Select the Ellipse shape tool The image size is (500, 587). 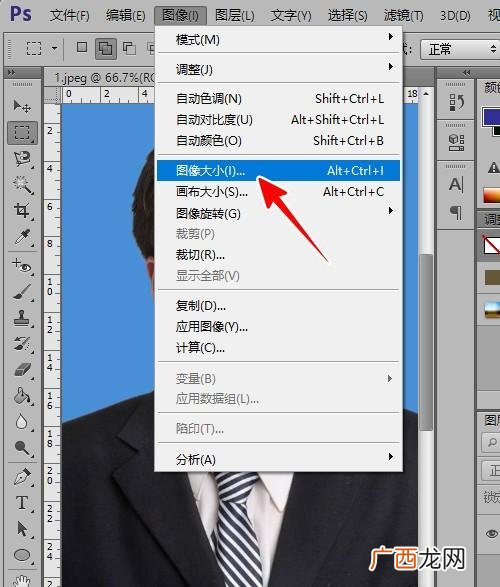pos(22,555)
